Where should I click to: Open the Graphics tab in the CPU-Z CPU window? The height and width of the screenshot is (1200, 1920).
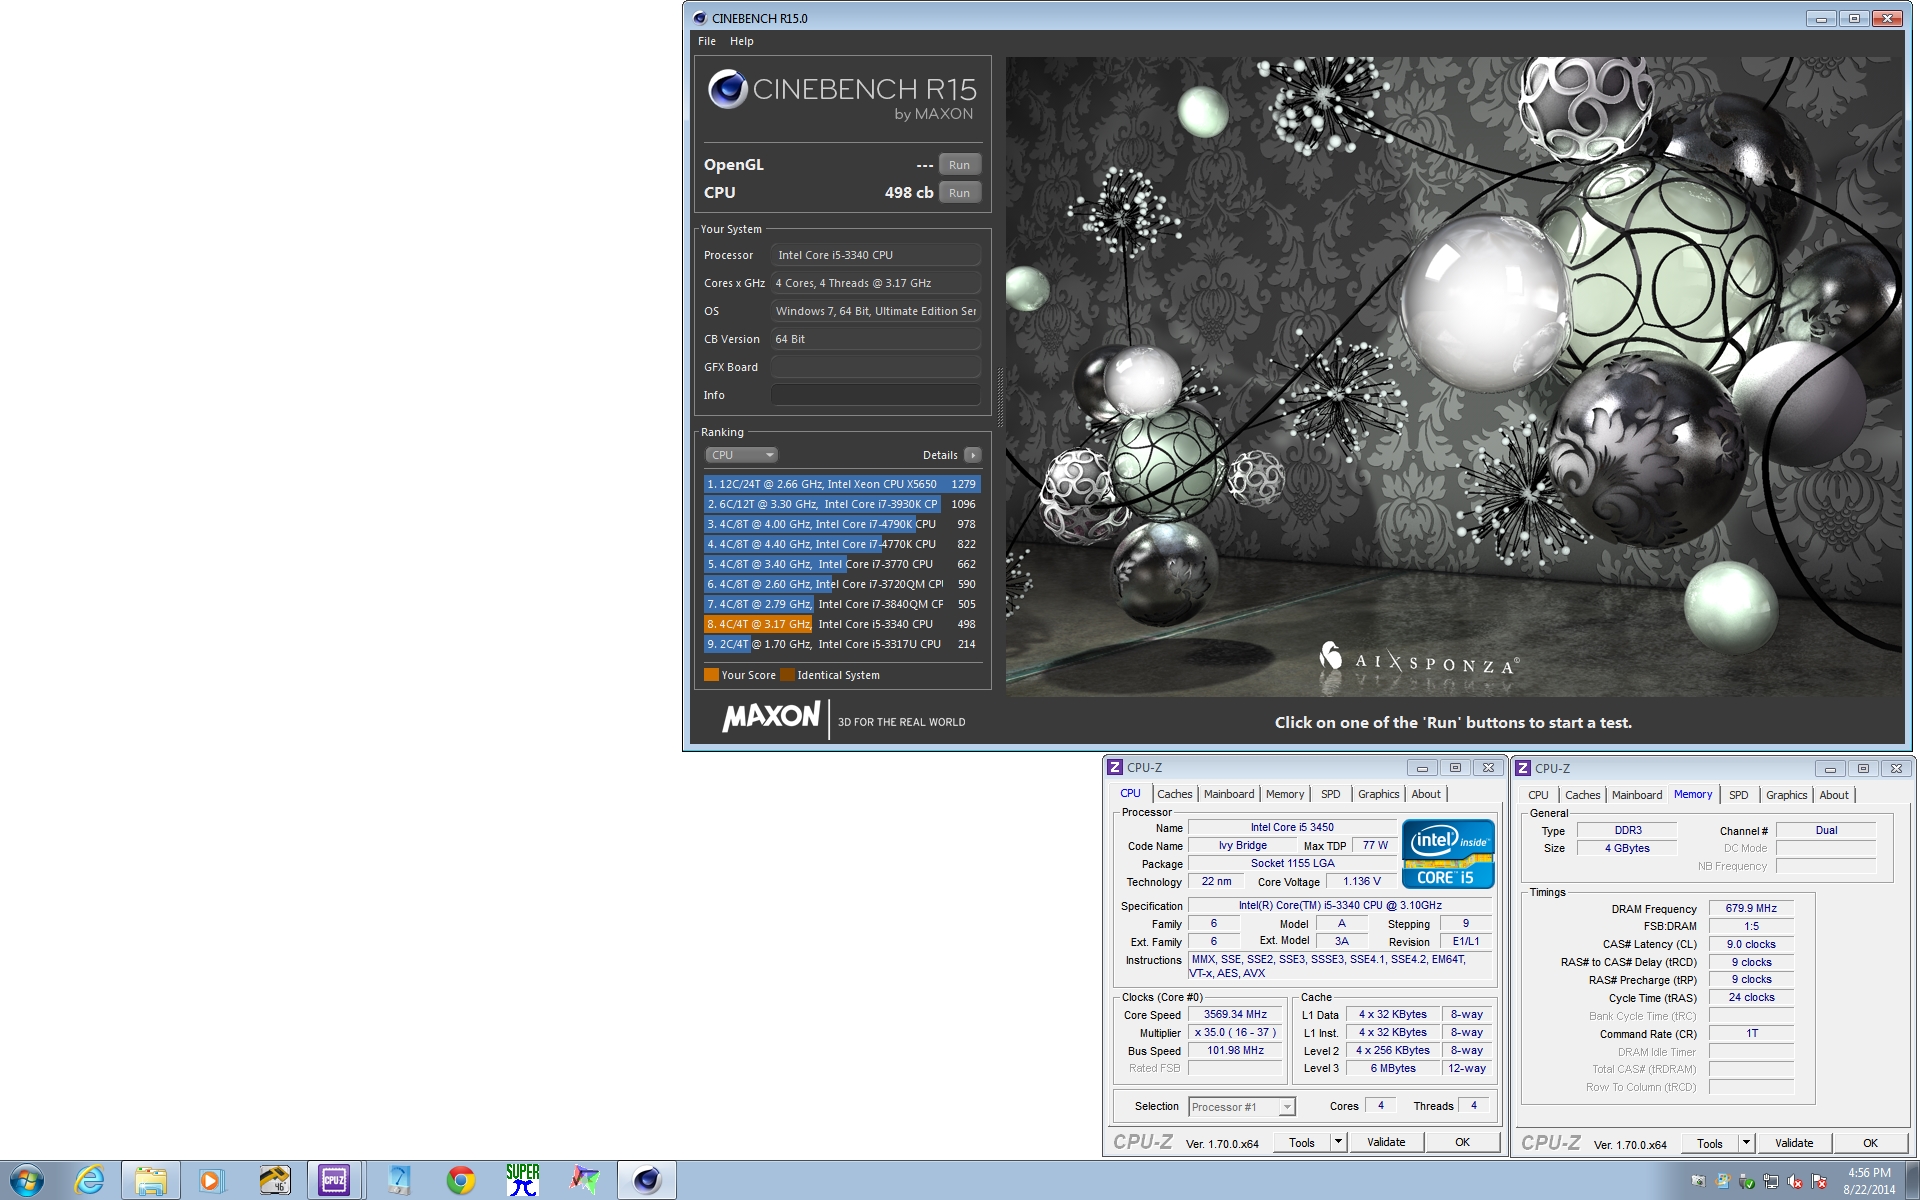1378,794
